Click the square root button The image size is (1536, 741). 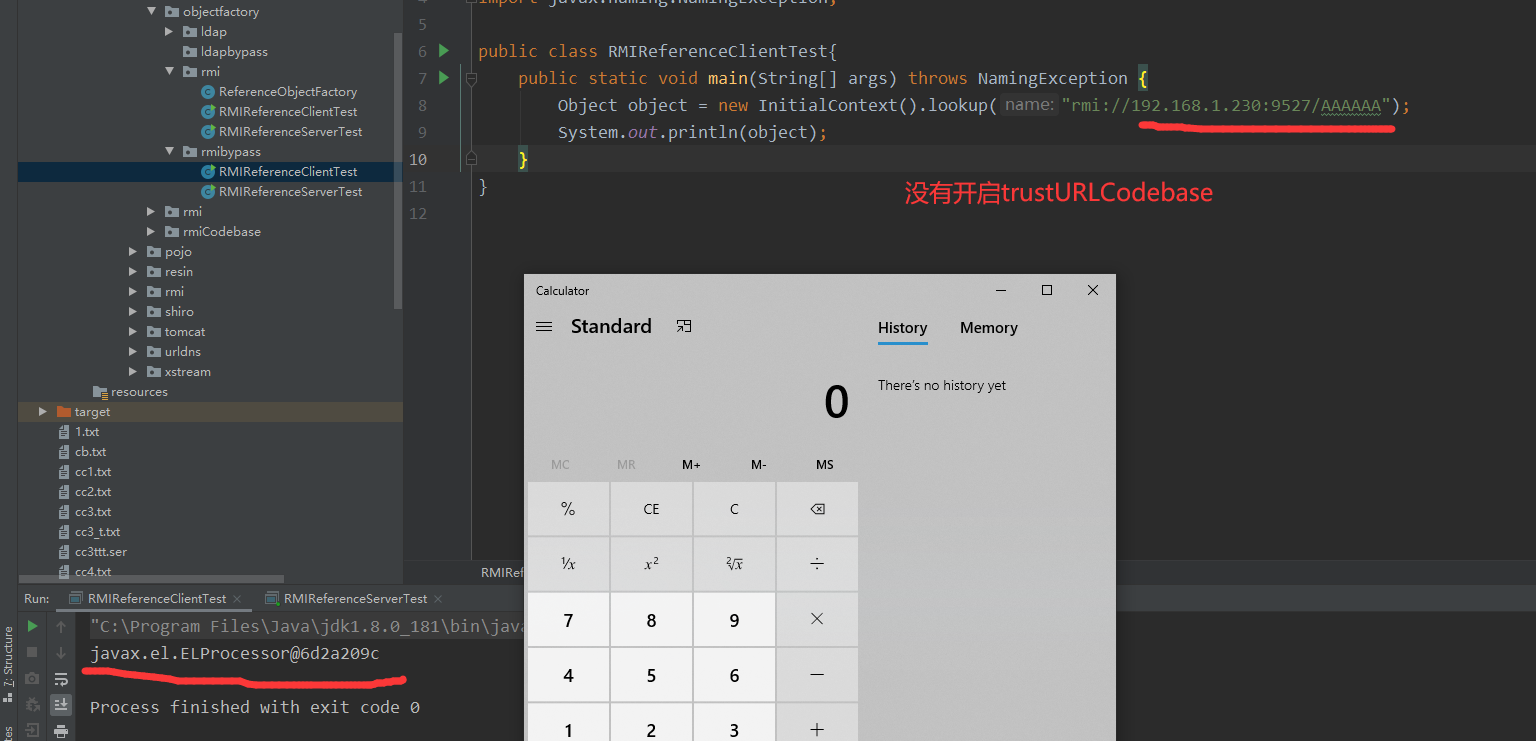pyautogui.click(x=734, y=564)
